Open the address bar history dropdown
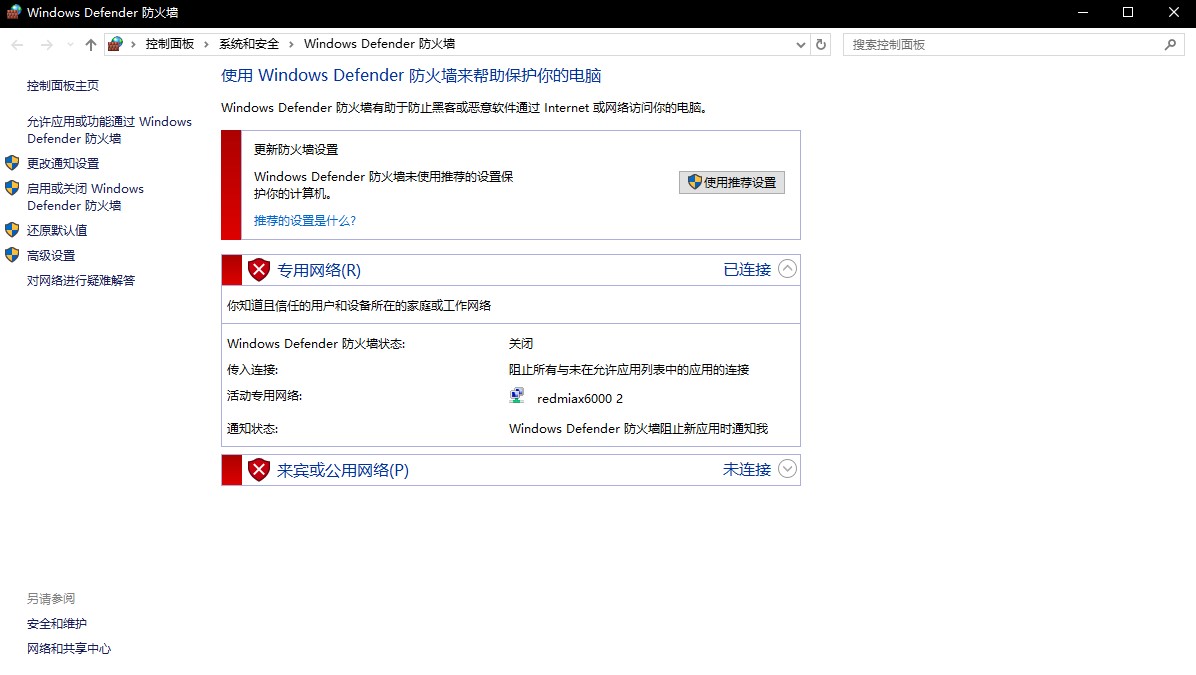This screenshot has width=1196, height=675. pos(800,45)
